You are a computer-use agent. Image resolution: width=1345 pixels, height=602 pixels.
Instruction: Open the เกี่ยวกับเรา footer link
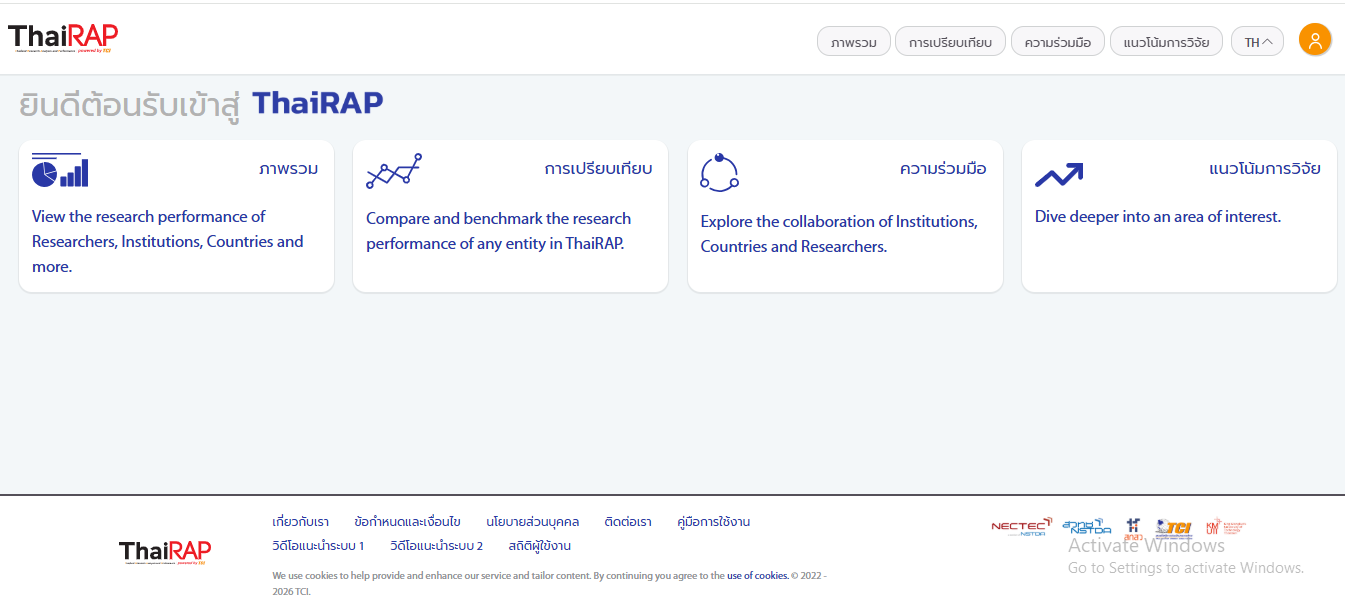coord(300,522)
